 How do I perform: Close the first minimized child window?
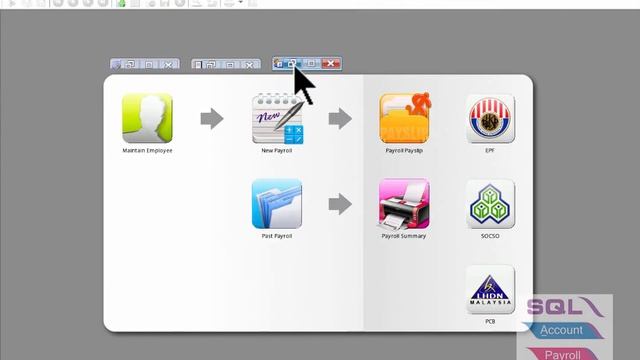coord(168,64)
